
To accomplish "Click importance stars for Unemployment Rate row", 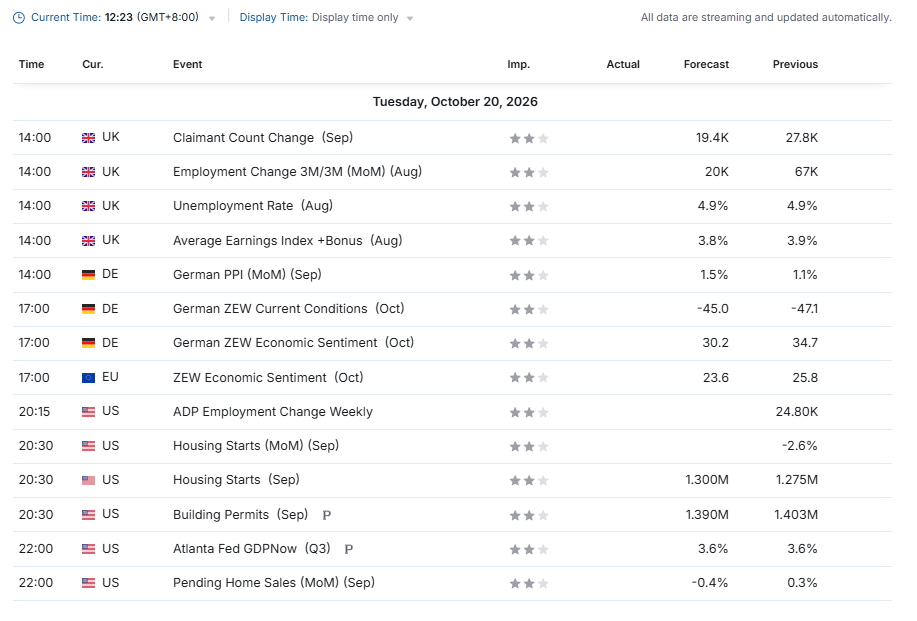I will pos(529,206).
